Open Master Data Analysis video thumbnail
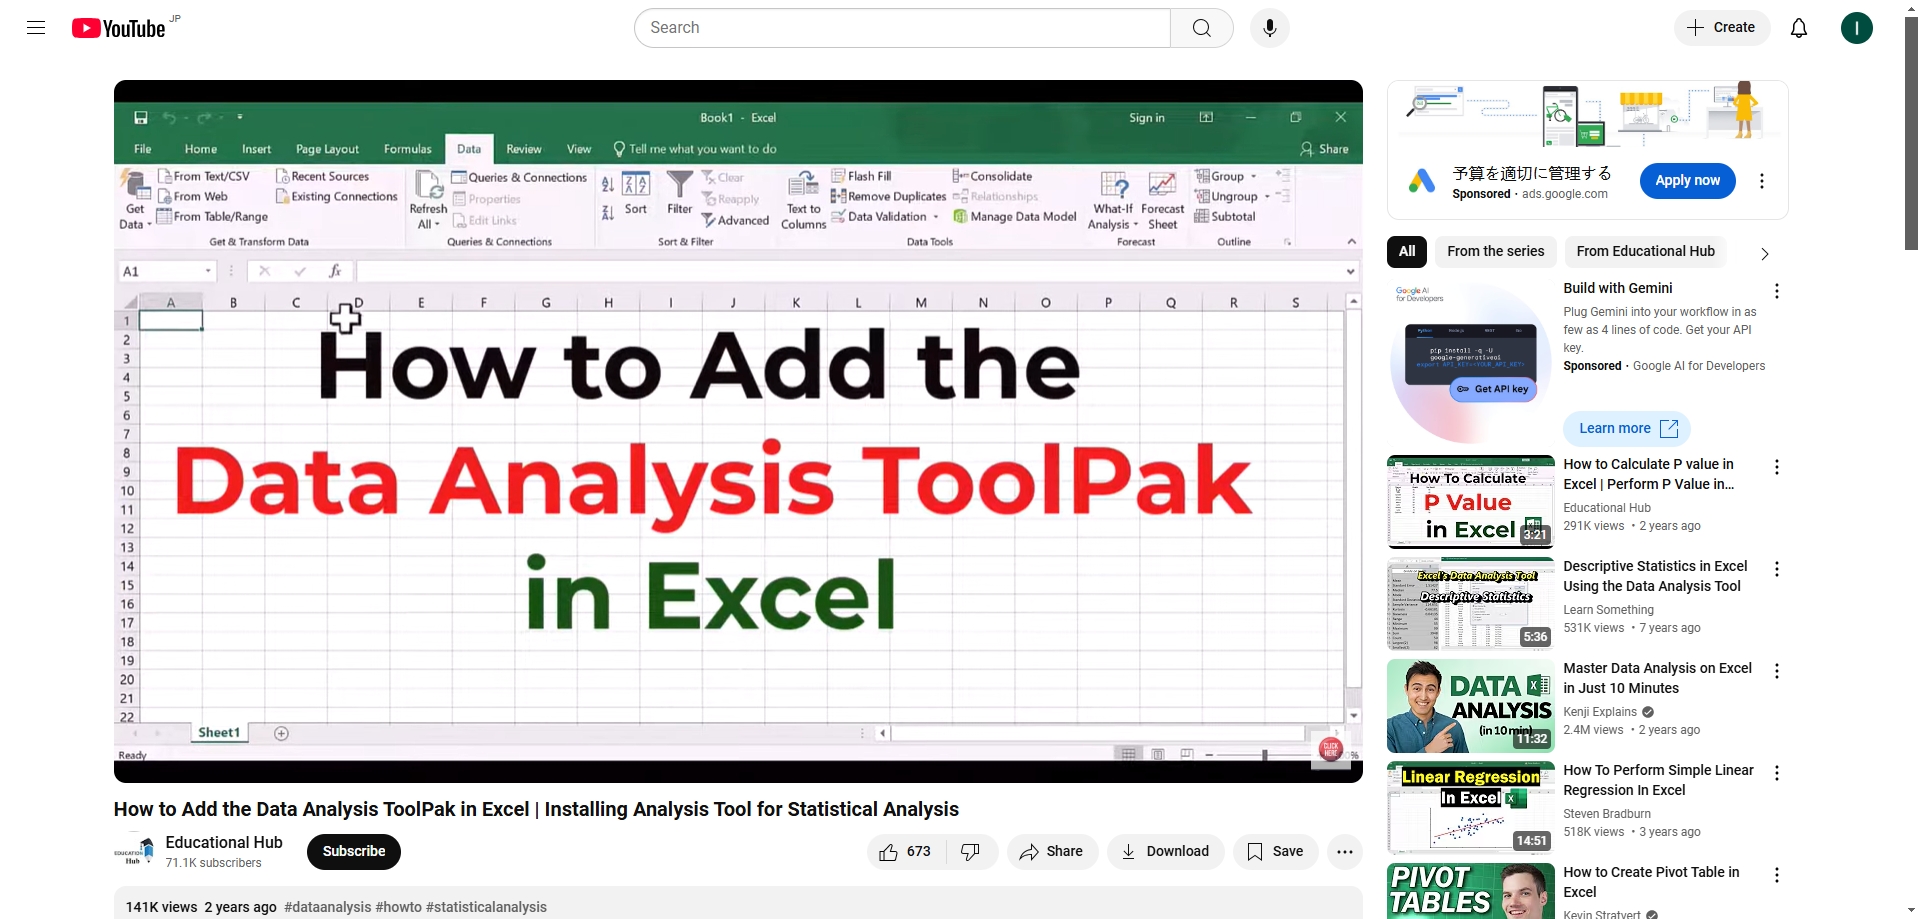This screenshot has height=919, width=1920. [x=1470, y=706]
